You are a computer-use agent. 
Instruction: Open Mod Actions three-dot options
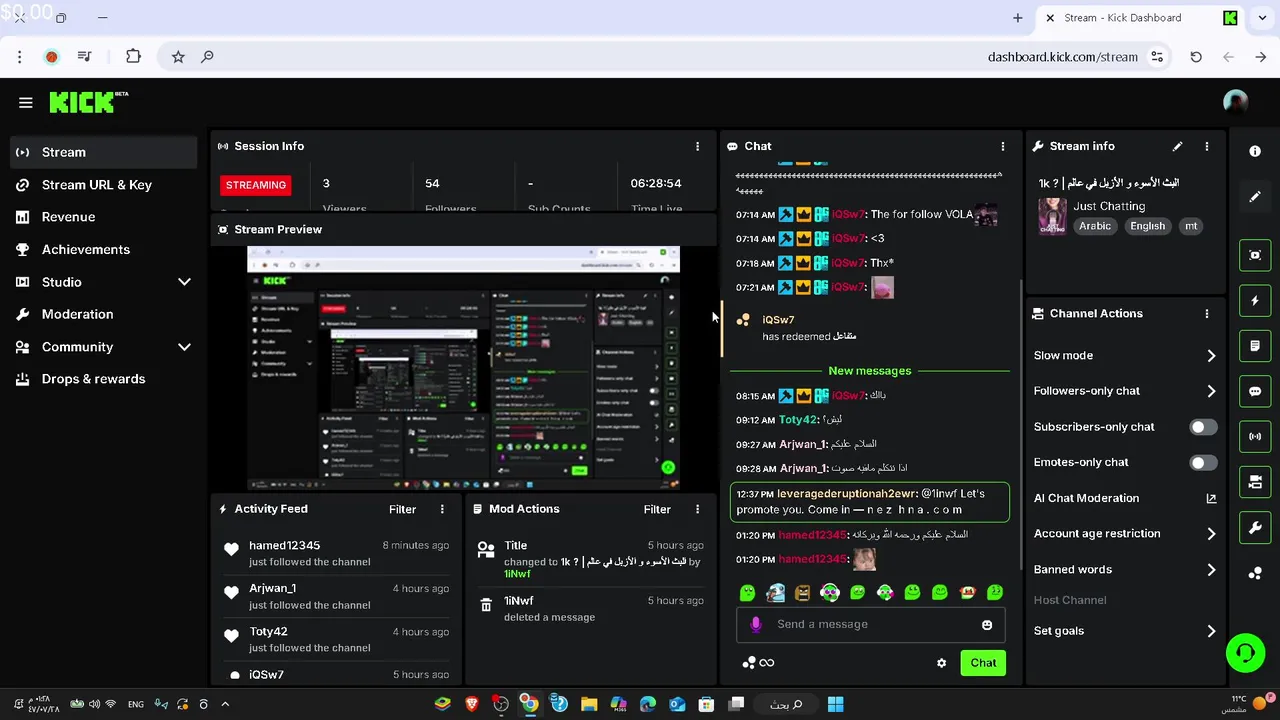[698, 509]
